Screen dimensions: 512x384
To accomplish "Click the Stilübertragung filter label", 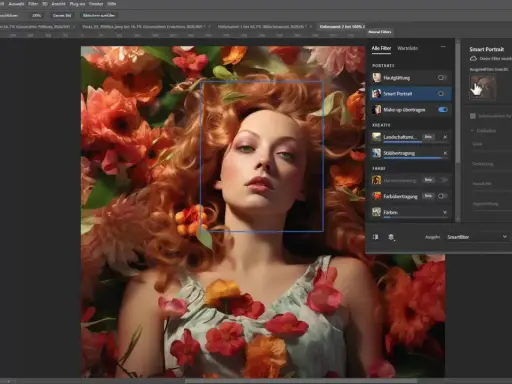I will (399, 153).
